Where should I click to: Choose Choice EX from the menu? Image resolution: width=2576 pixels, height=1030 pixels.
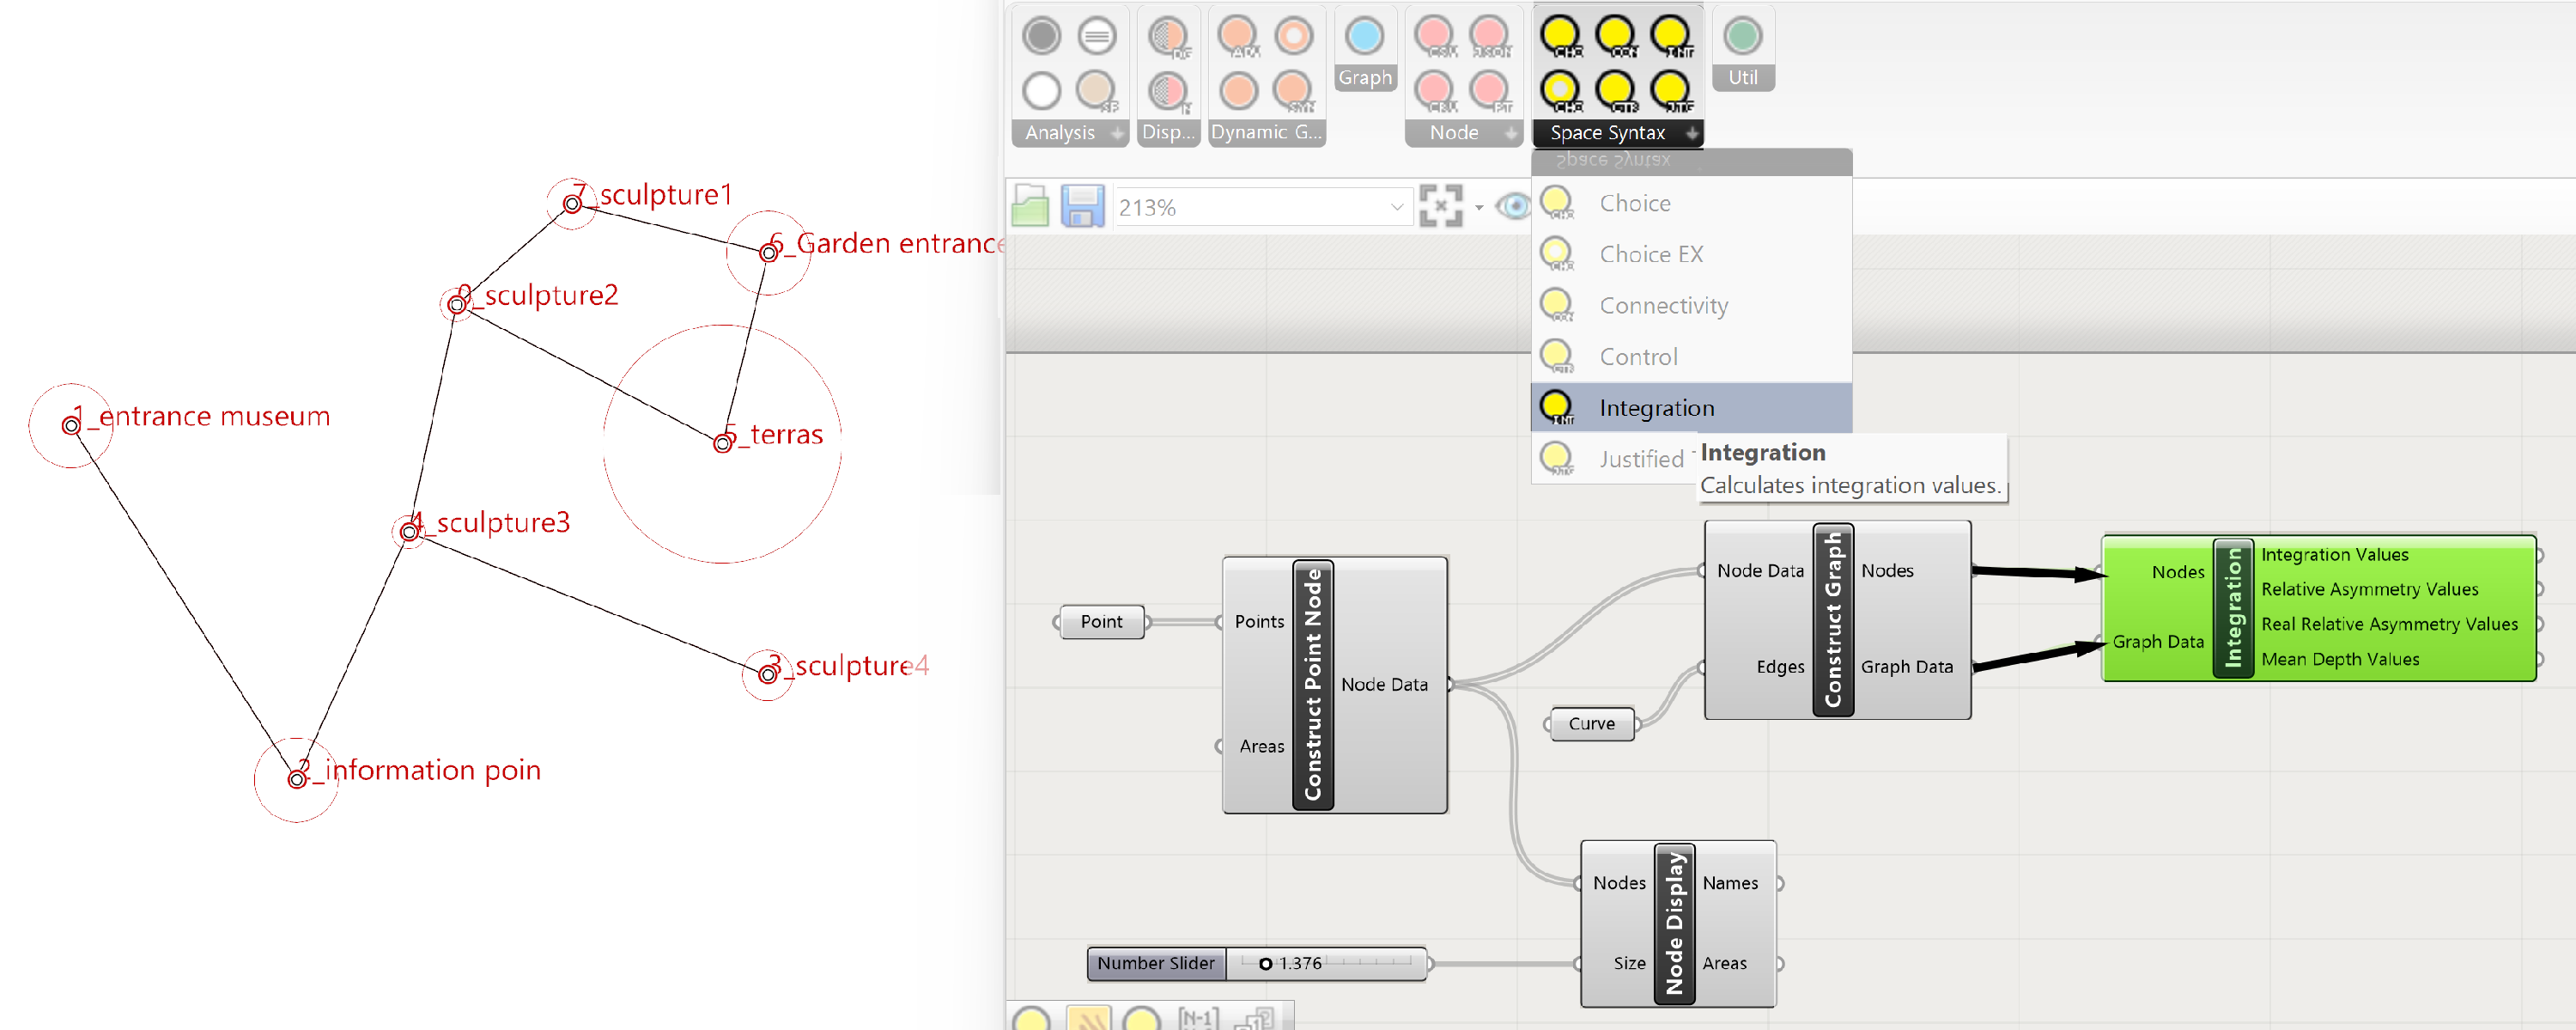(1650, 254)
